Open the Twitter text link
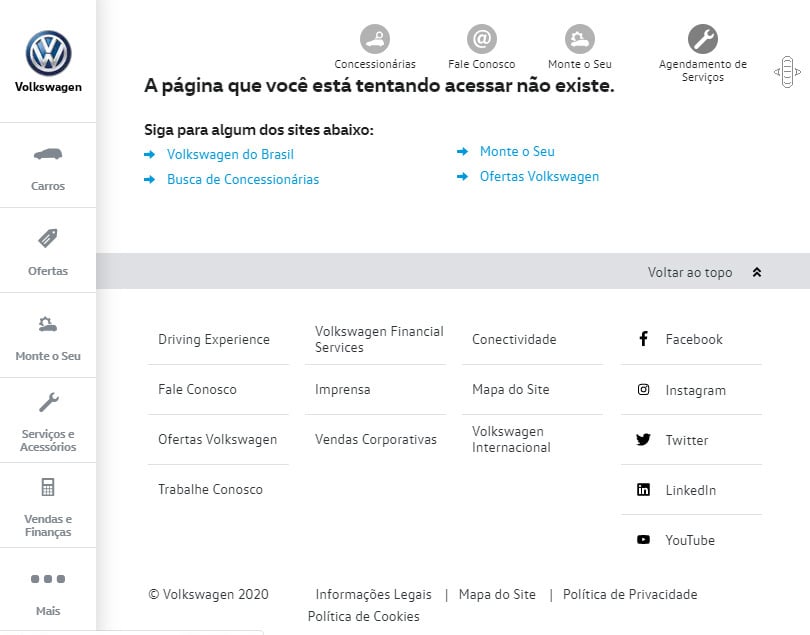Viewport: 810px width, 635px height. [x=687, y=440]
